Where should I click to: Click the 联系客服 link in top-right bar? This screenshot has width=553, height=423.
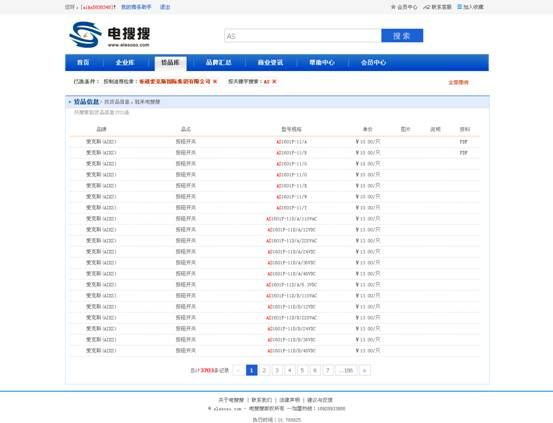pyautogui.click(x=442, y=7)
